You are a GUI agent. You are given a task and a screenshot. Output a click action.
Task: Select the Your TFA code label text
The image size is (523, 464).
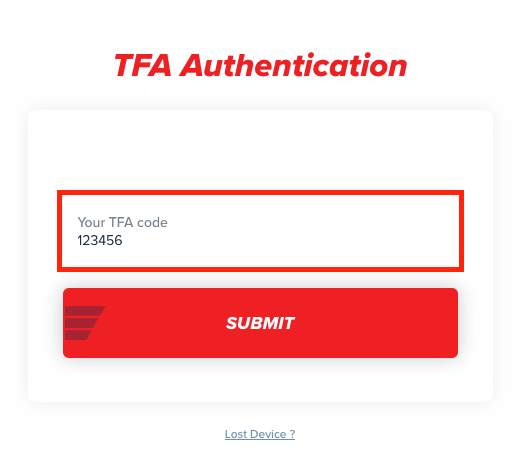[x=122, y=222]
